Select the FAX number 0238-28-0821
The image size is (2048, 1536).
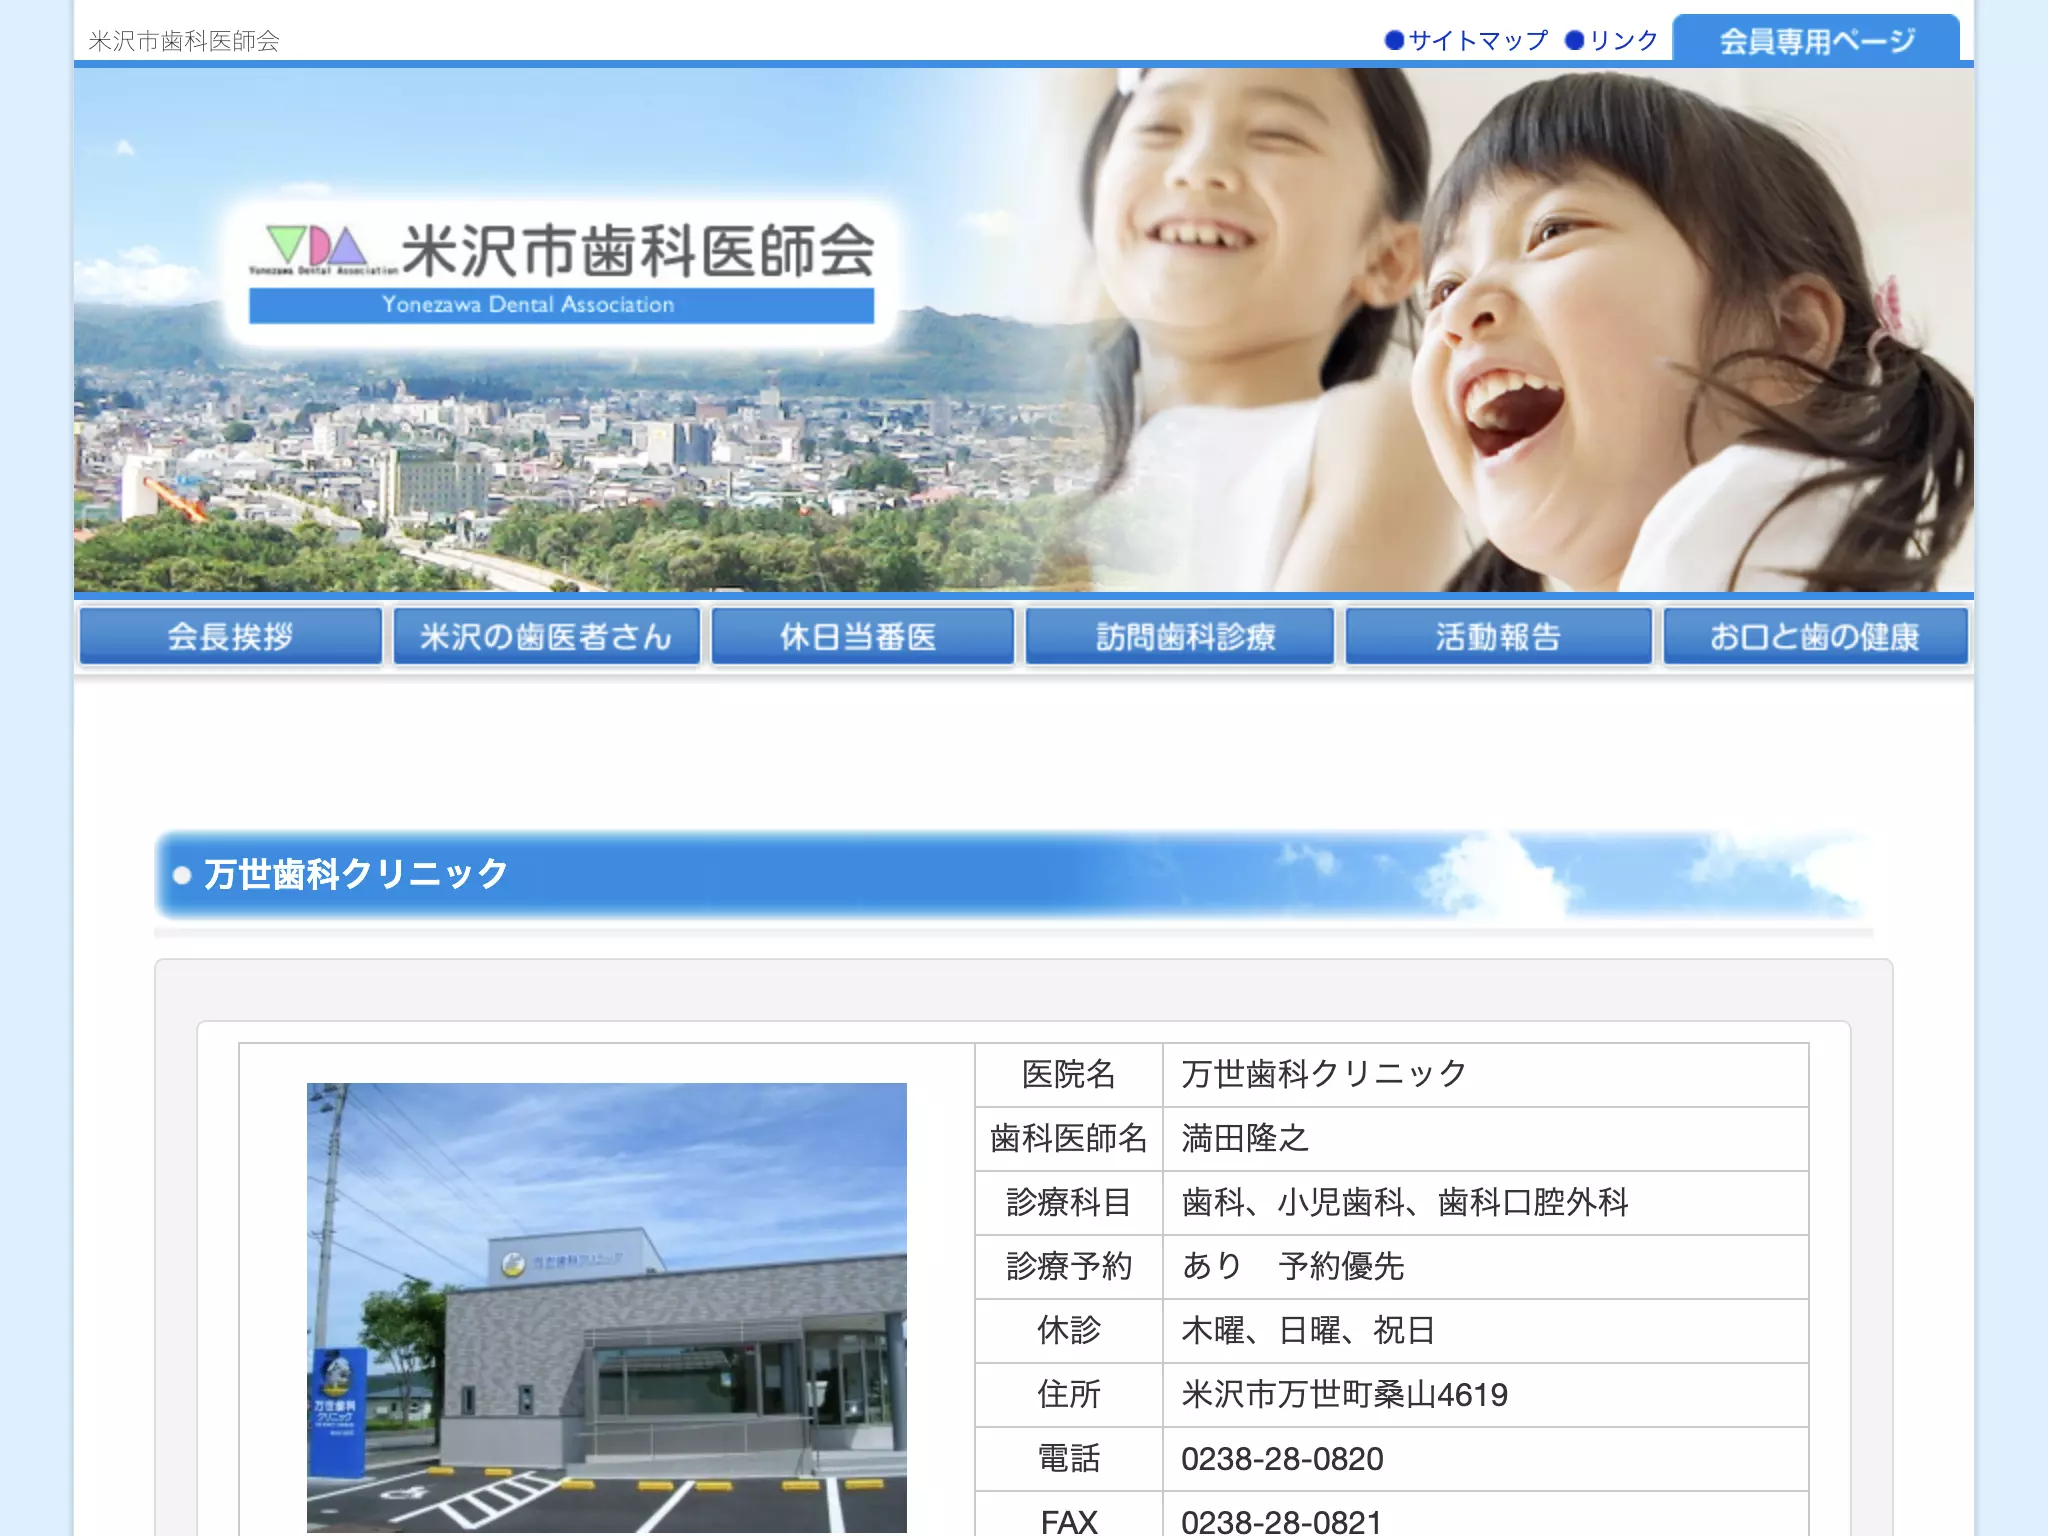click(x=1281, y=1521)
